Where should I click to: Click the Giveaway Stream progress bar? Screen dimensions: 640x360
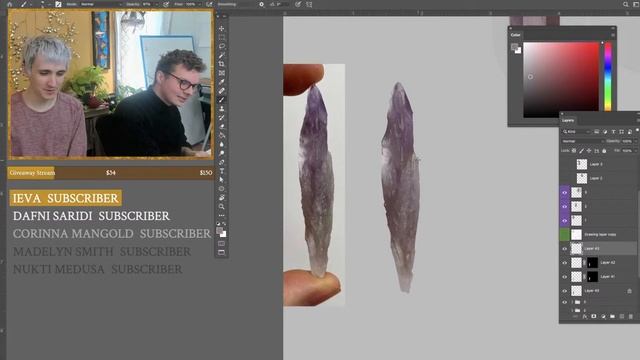(110, 173)
